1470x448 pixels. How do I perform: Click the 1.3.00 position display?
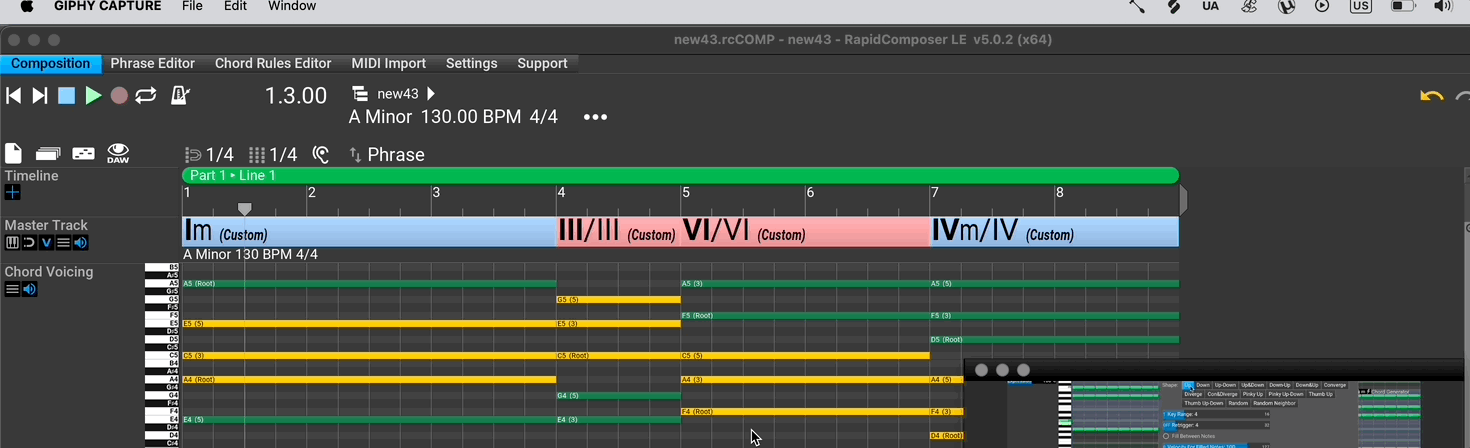pyautogui.click(x=296, y=96)
